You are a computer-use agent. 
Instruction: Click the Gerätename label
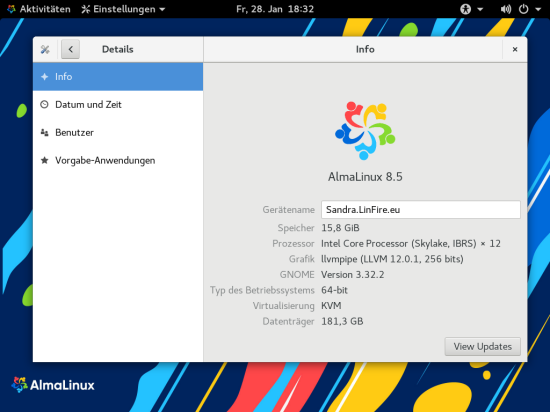coord(289,210)
